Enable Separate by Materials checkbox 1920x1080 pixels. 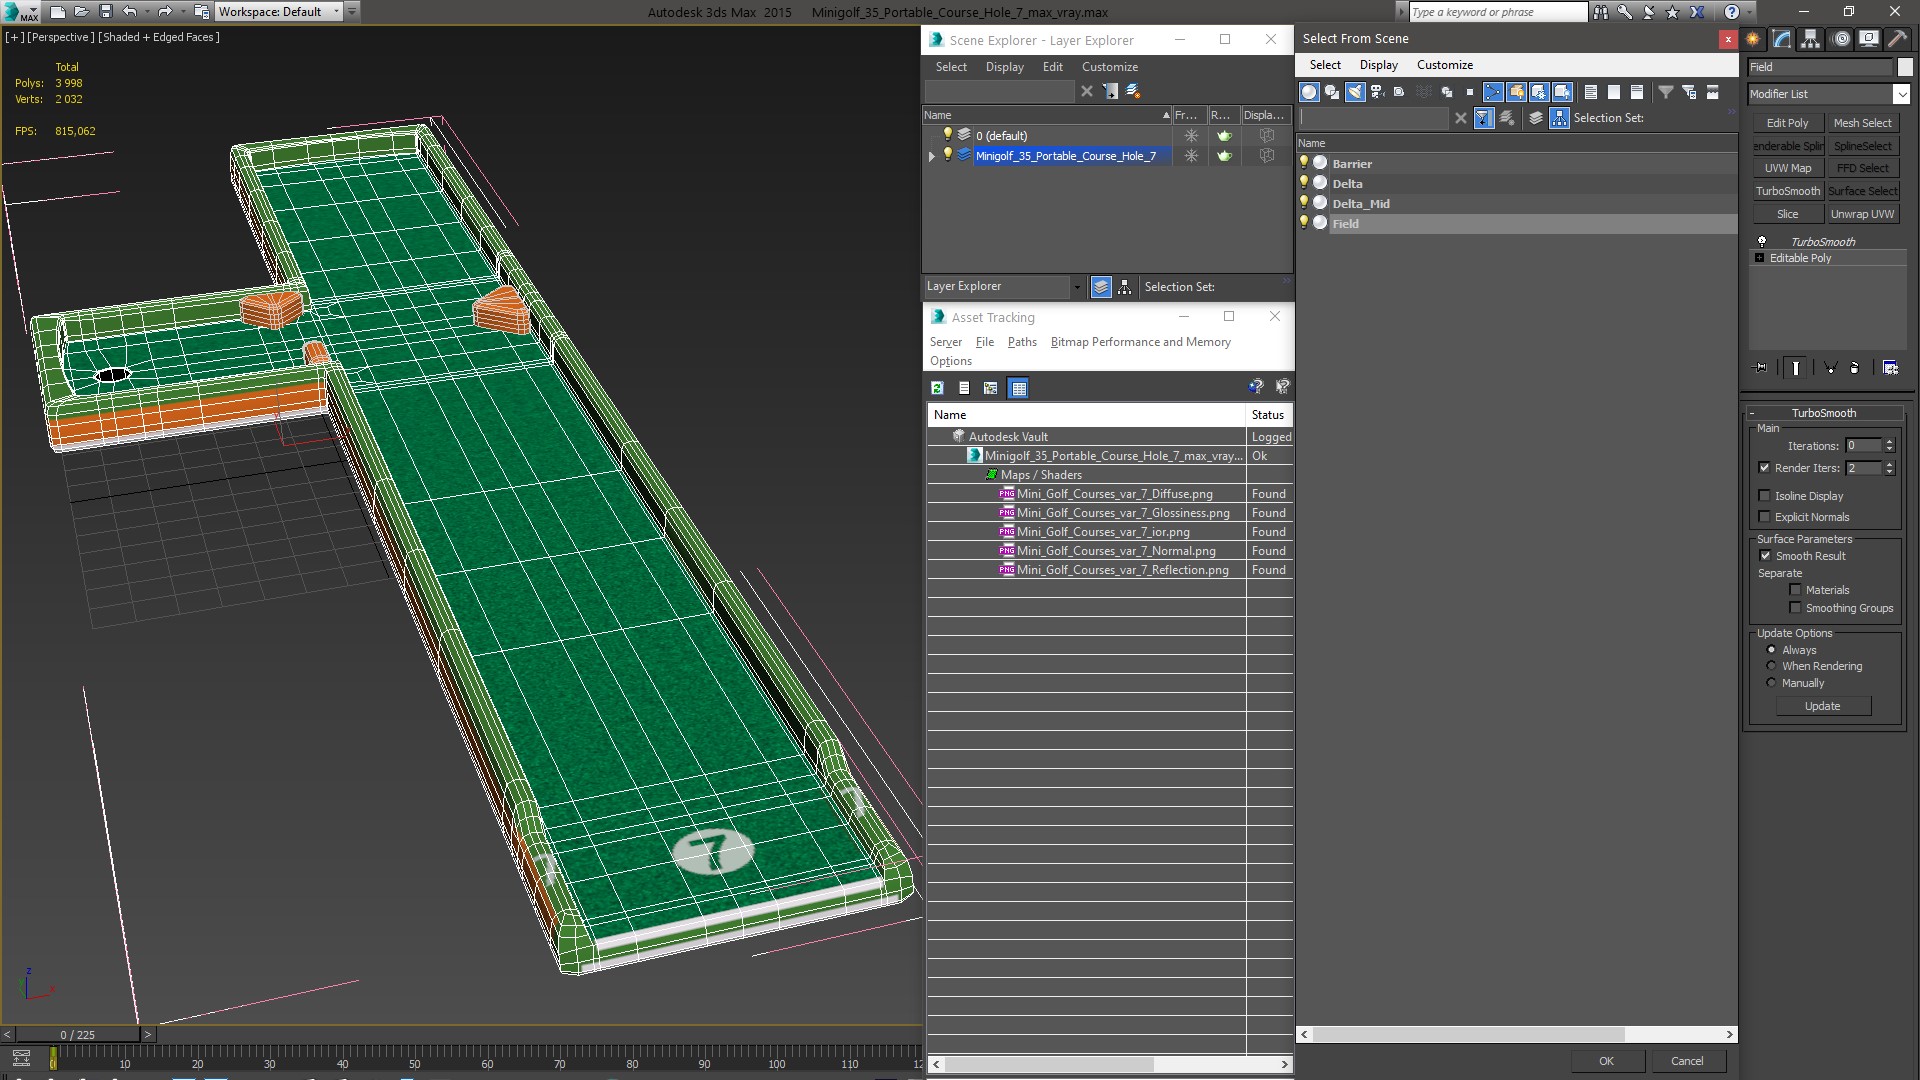[x=1795, y=589]
